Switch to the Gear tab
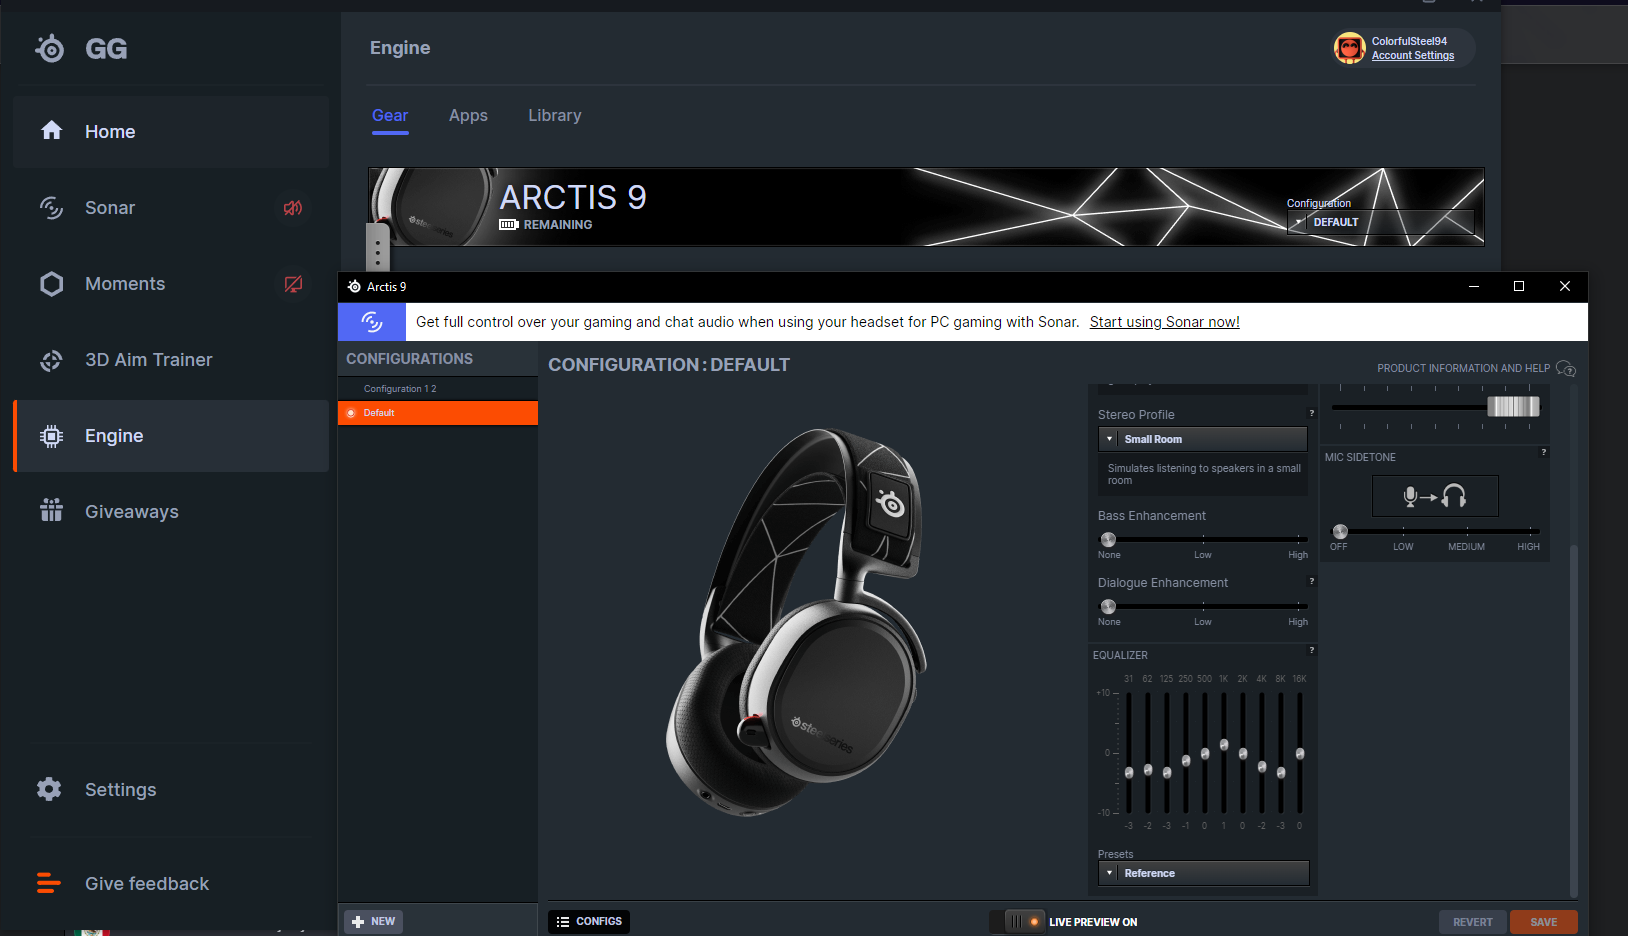Image resolution: width=1628 pixels, height=936 pixels. click(390, 116)
